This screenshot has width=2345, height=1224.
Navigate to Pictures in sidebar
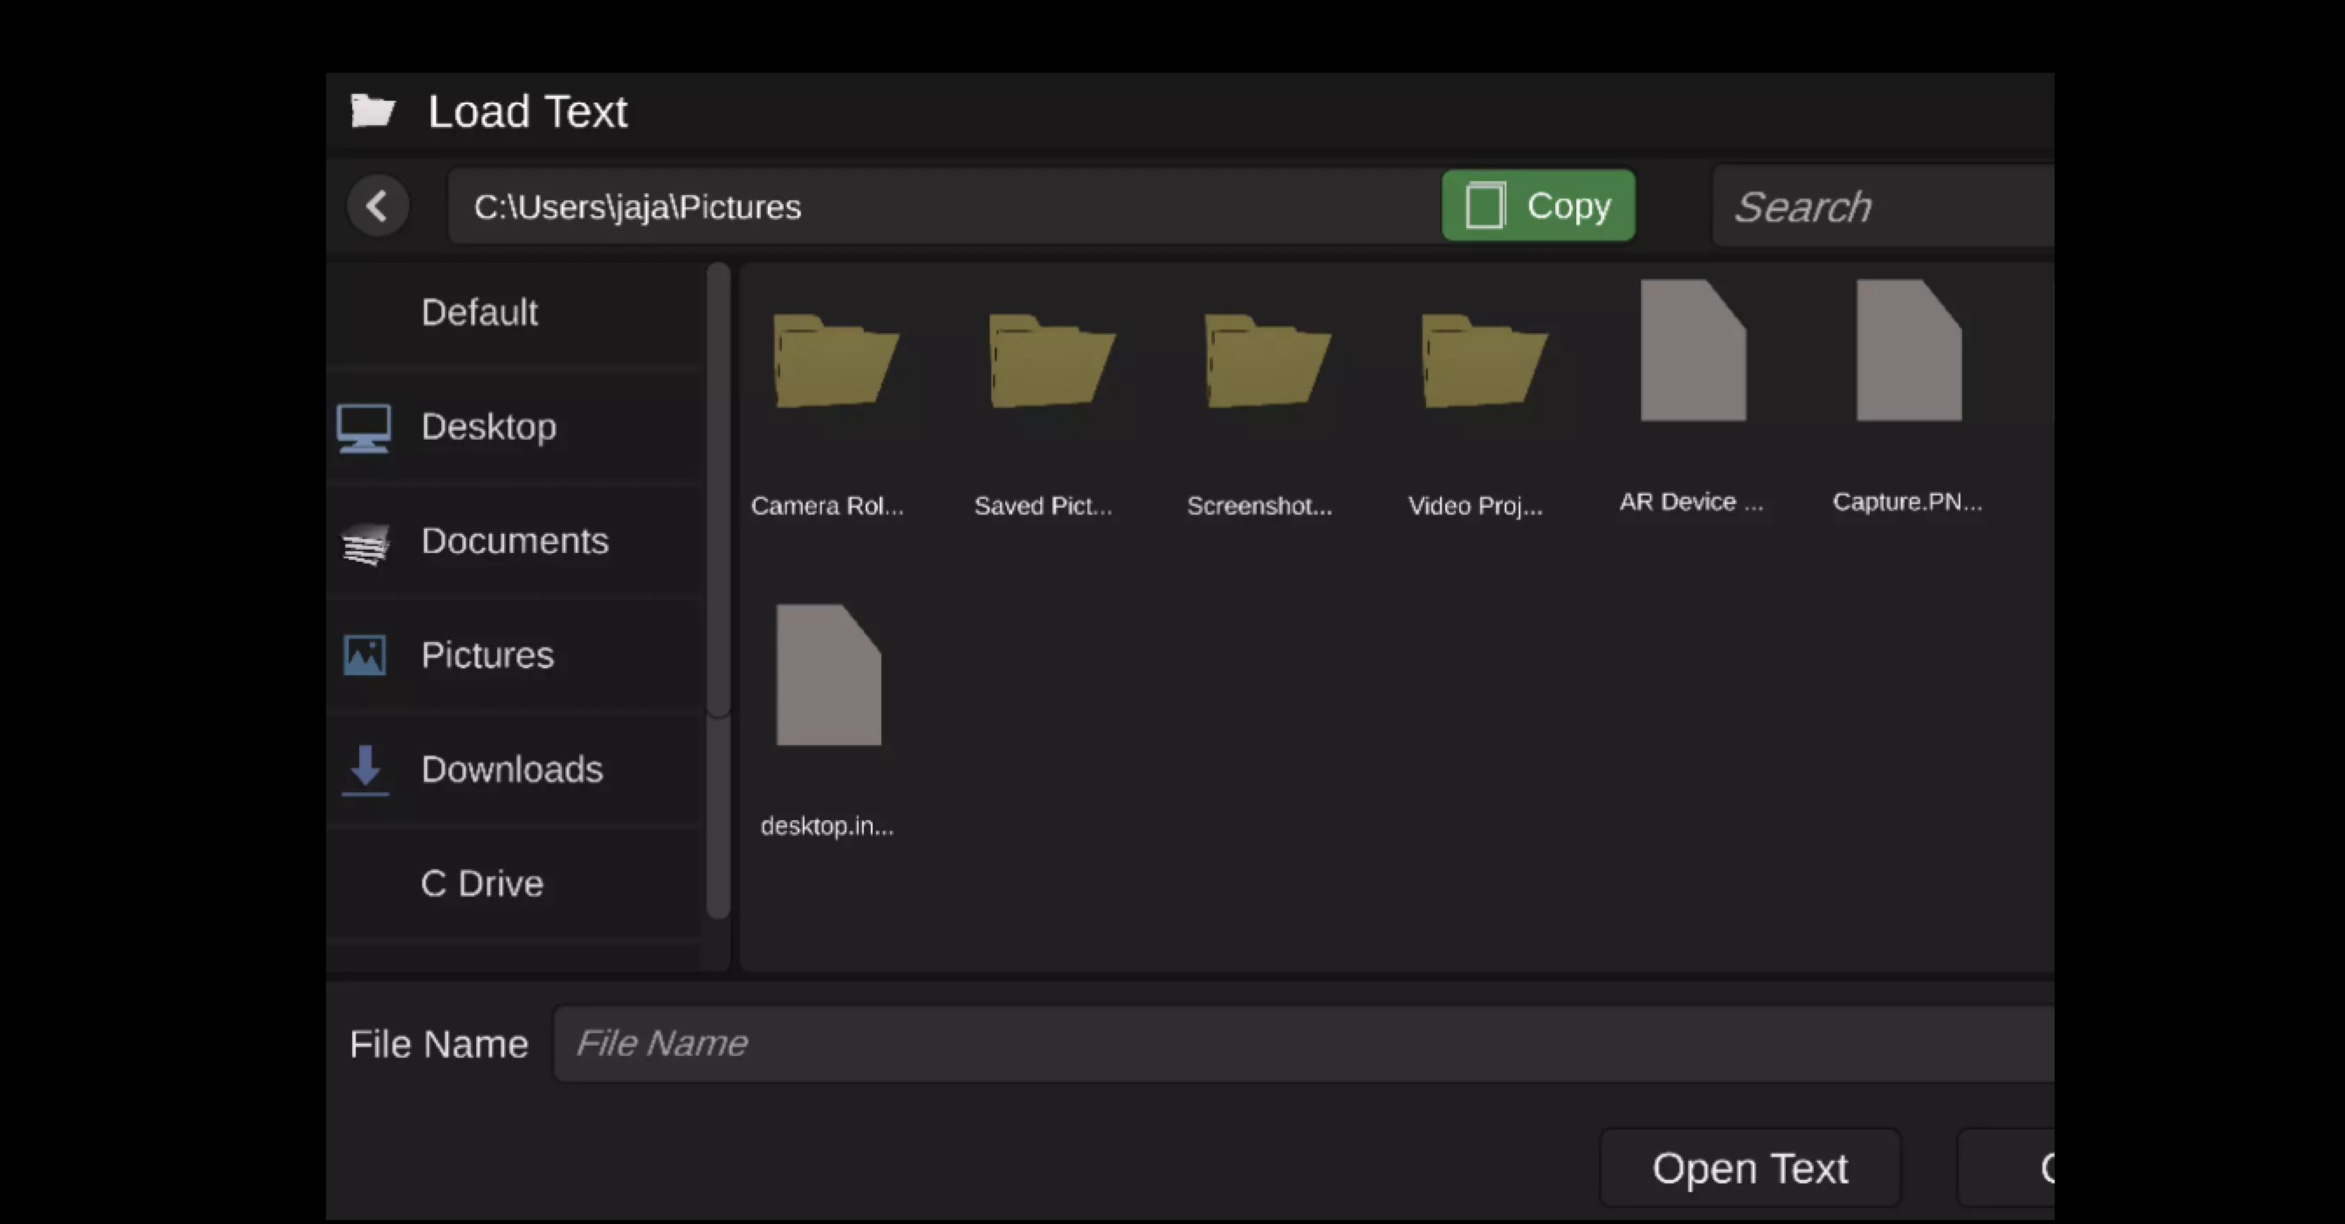click(x=487, y=655)
